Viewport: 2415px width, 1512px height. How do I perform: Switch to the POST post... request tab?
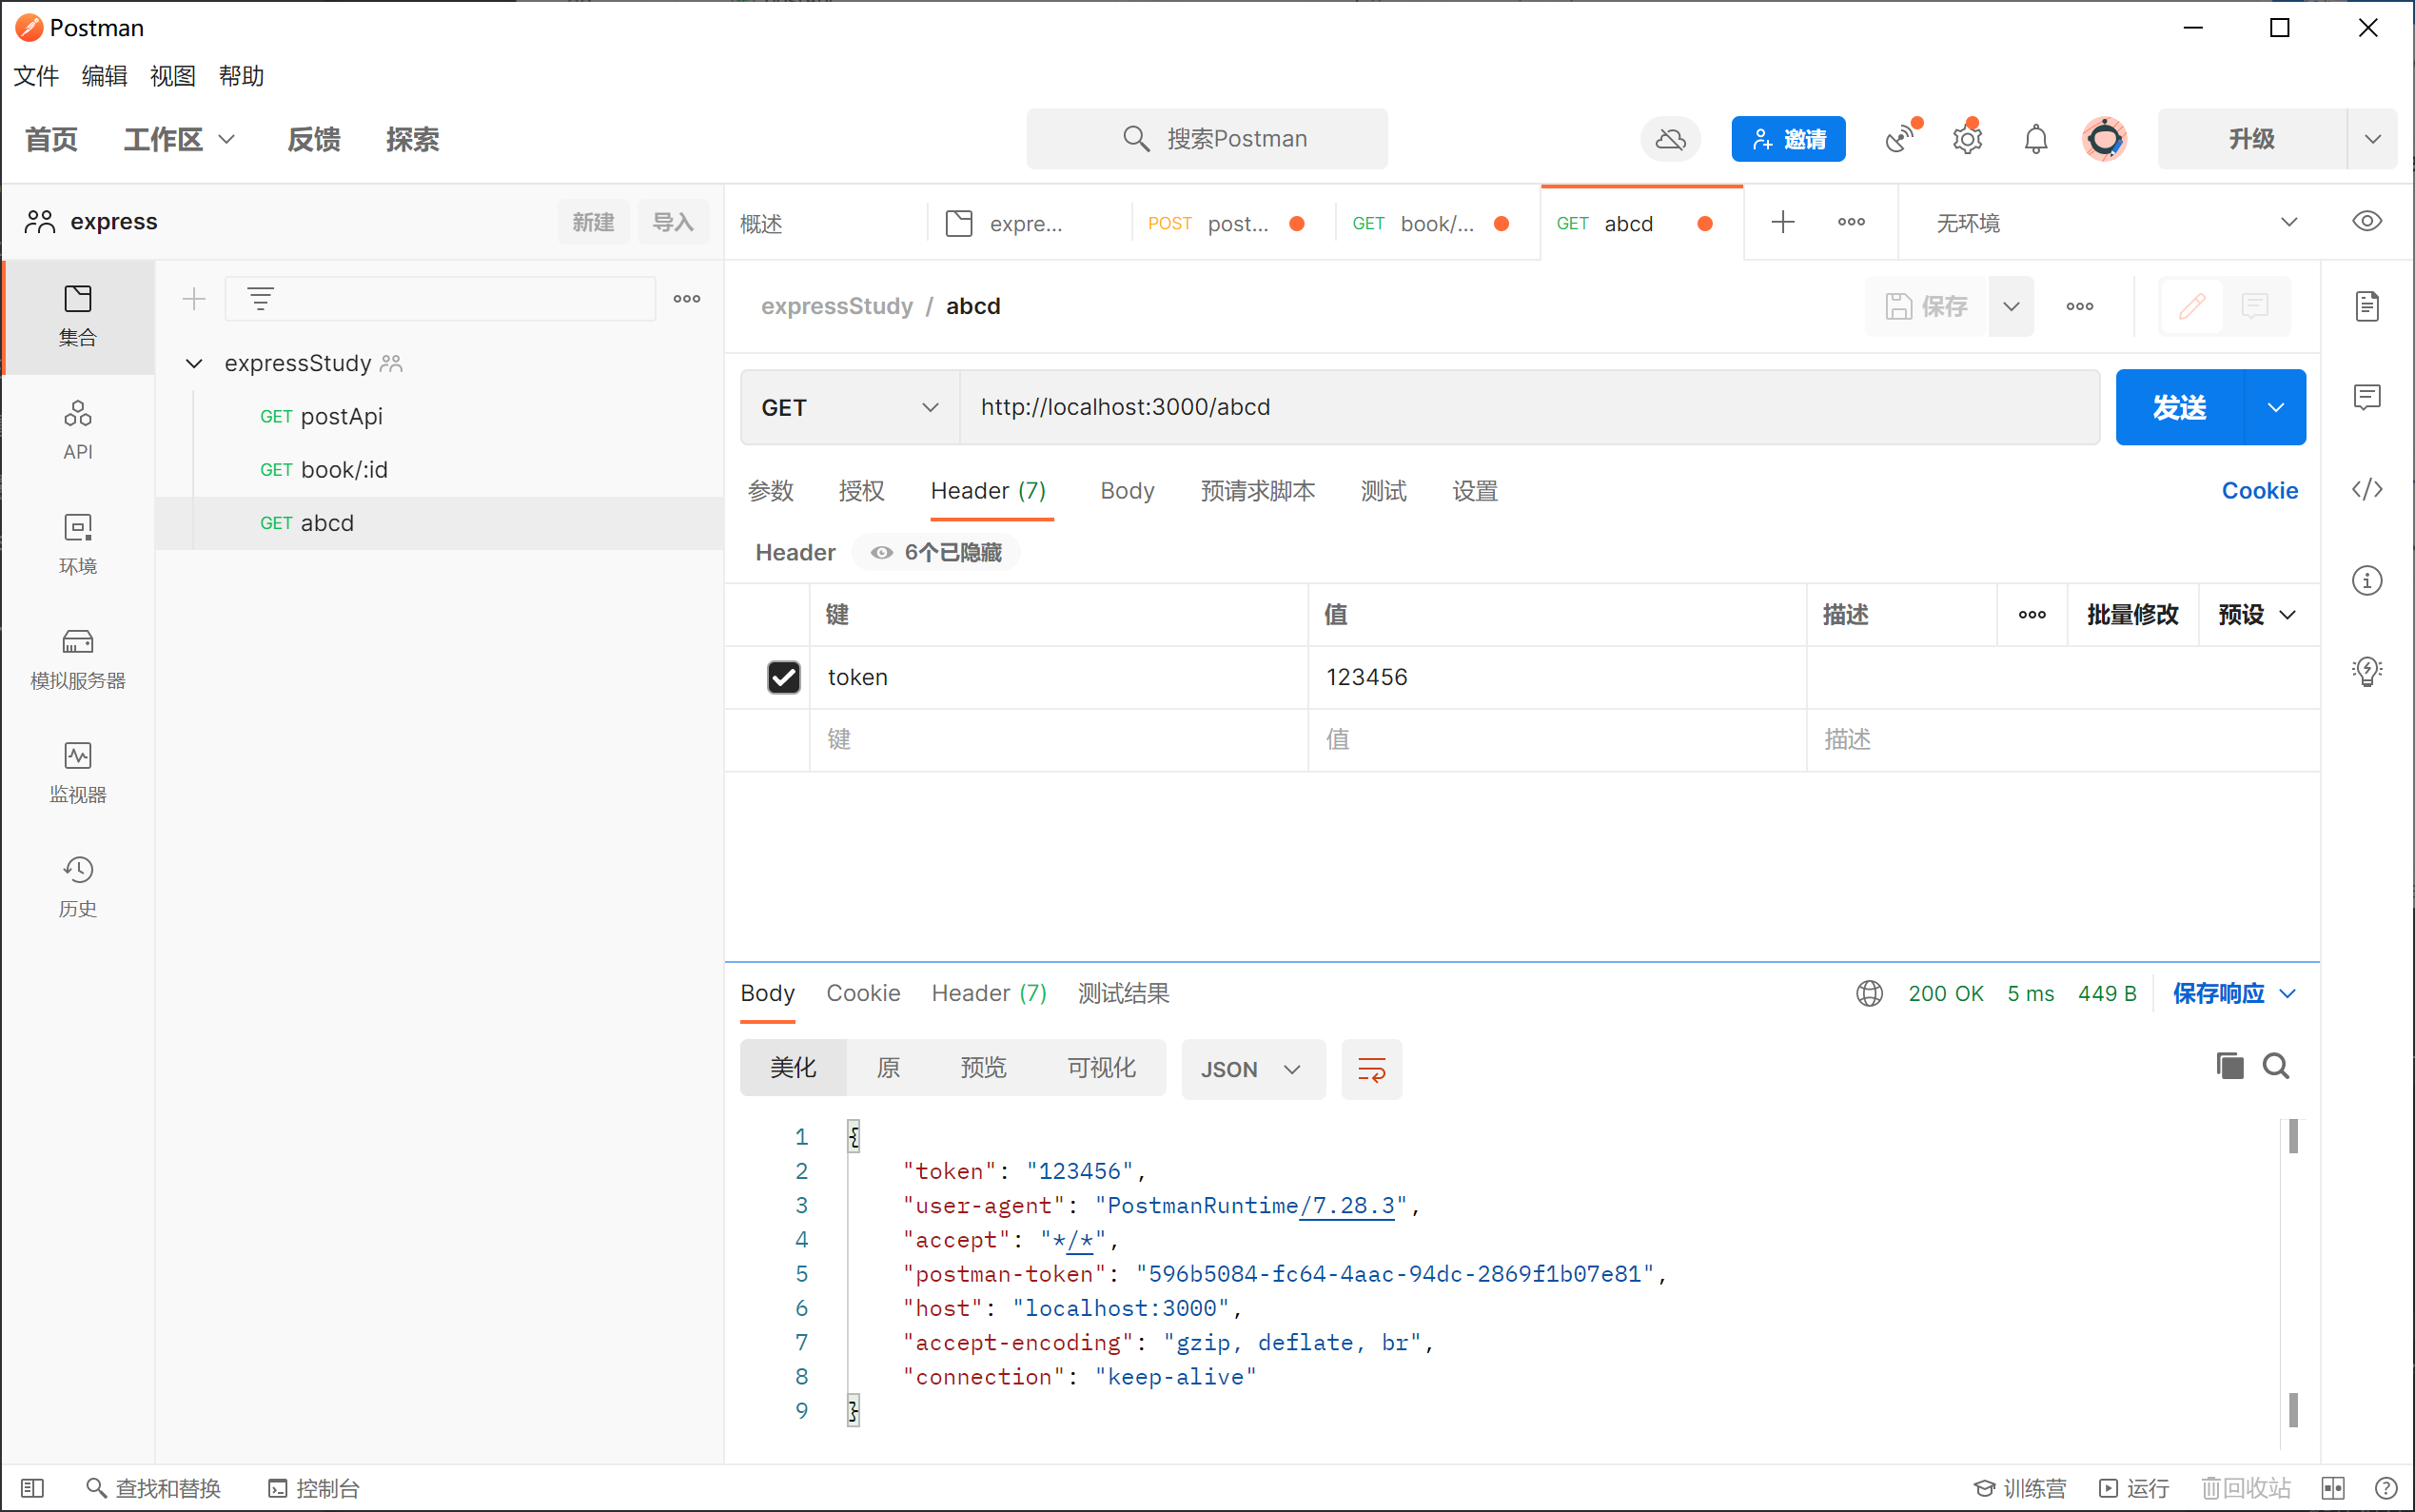click(x=1232, y=223)
